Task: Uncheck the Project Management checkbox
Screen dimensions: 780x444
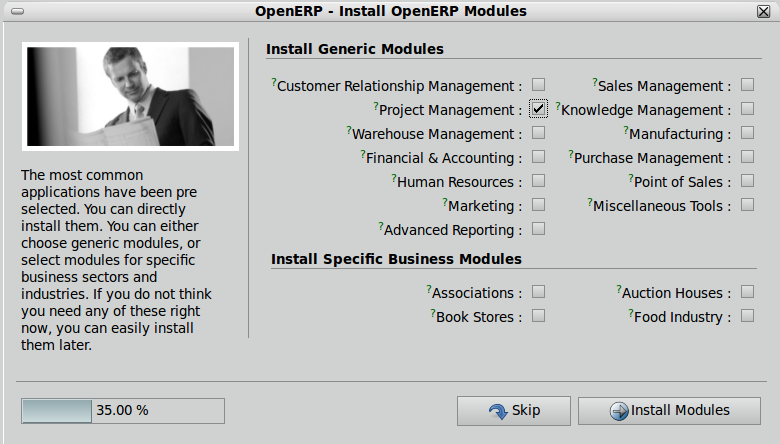Action: click(538, 109)
